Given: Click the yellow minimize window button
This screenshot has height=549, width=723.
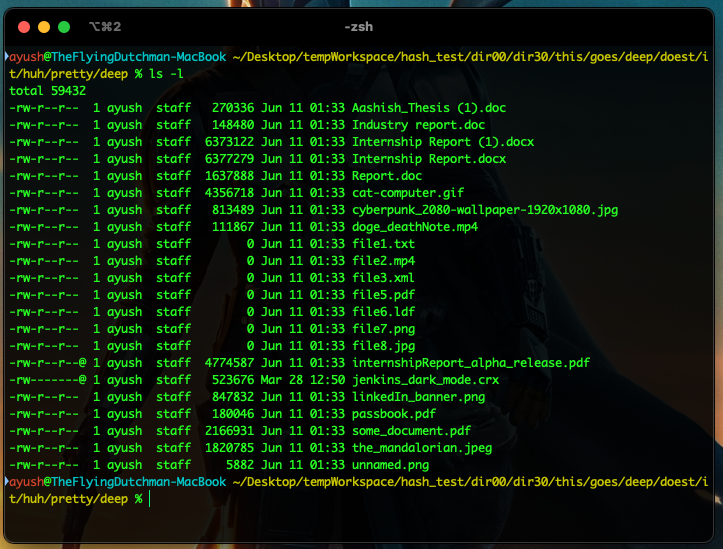Looking at the screenshot, I should pos(43,26).
